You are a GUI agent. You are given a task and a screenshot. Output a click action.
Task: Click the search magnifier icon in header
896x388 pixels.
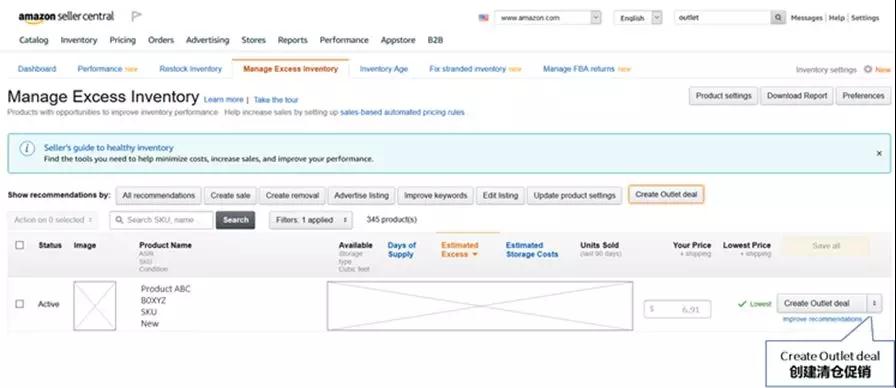point(778,18)
